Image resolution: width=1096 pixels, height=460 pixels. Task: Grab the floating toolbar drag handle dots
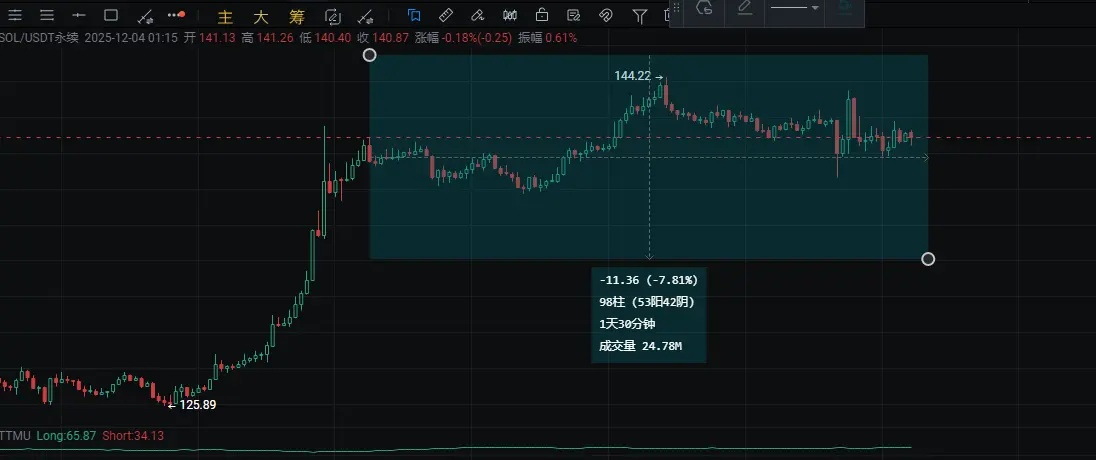pos(676,8)
